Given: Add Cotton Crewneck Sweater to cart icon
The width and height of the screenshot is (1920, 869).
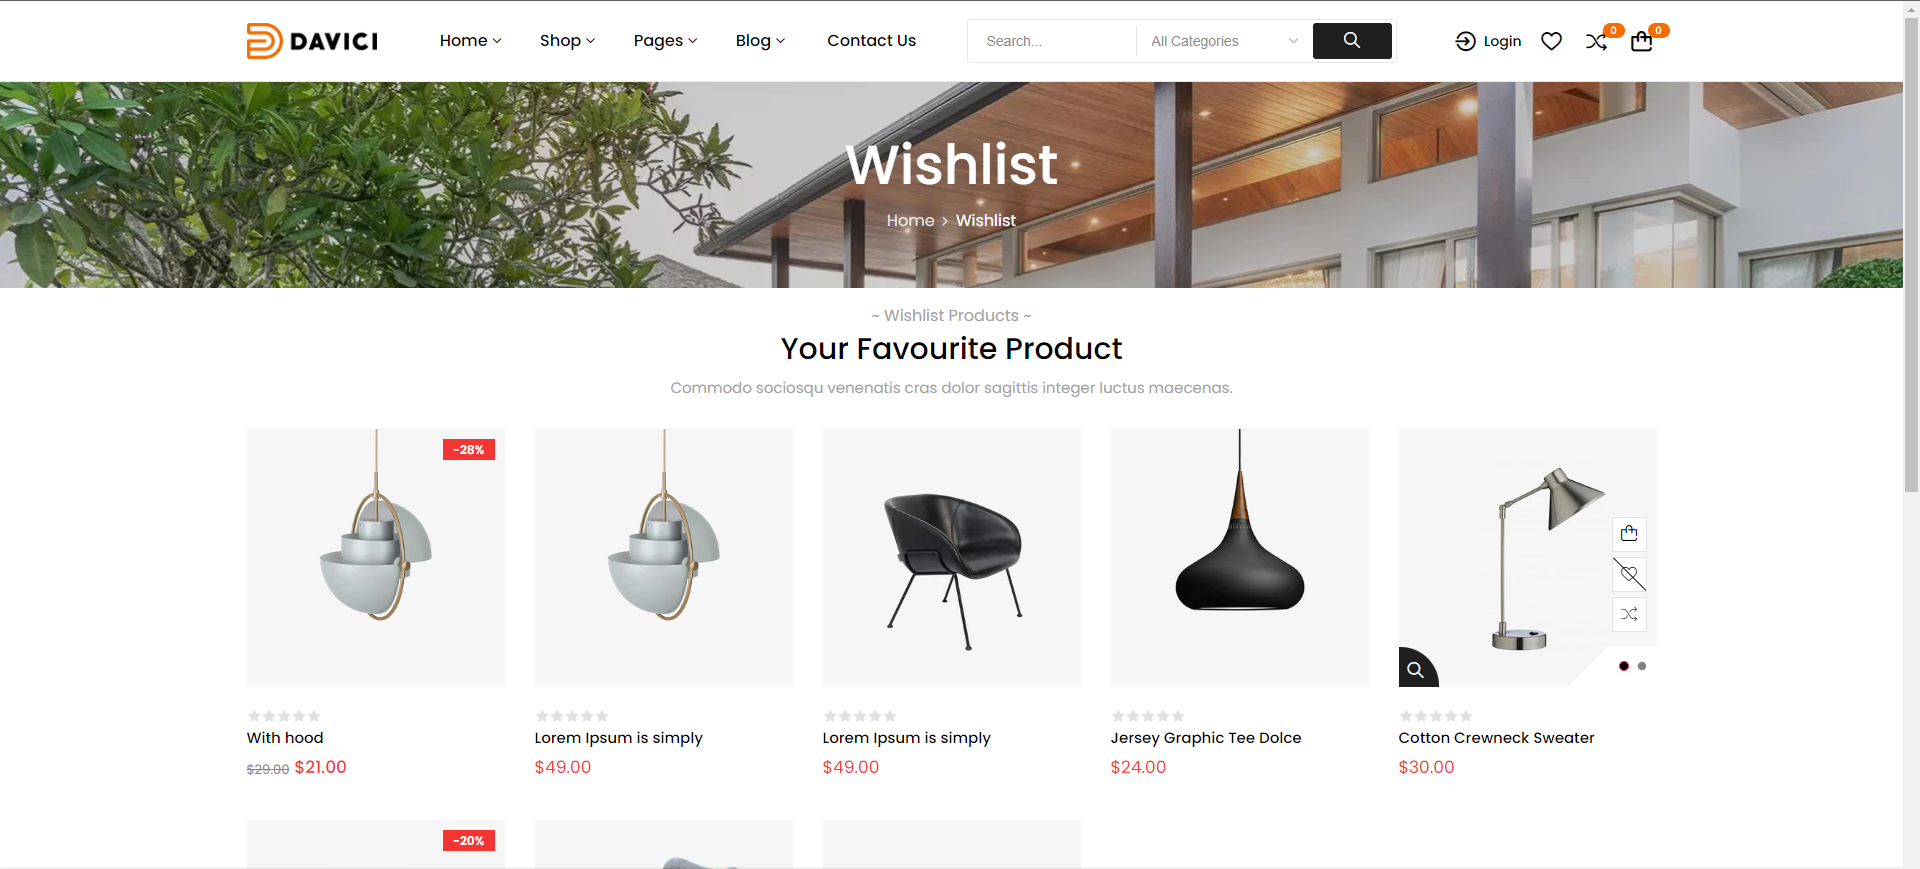Looking at the screenshot, I should 1629,533.
